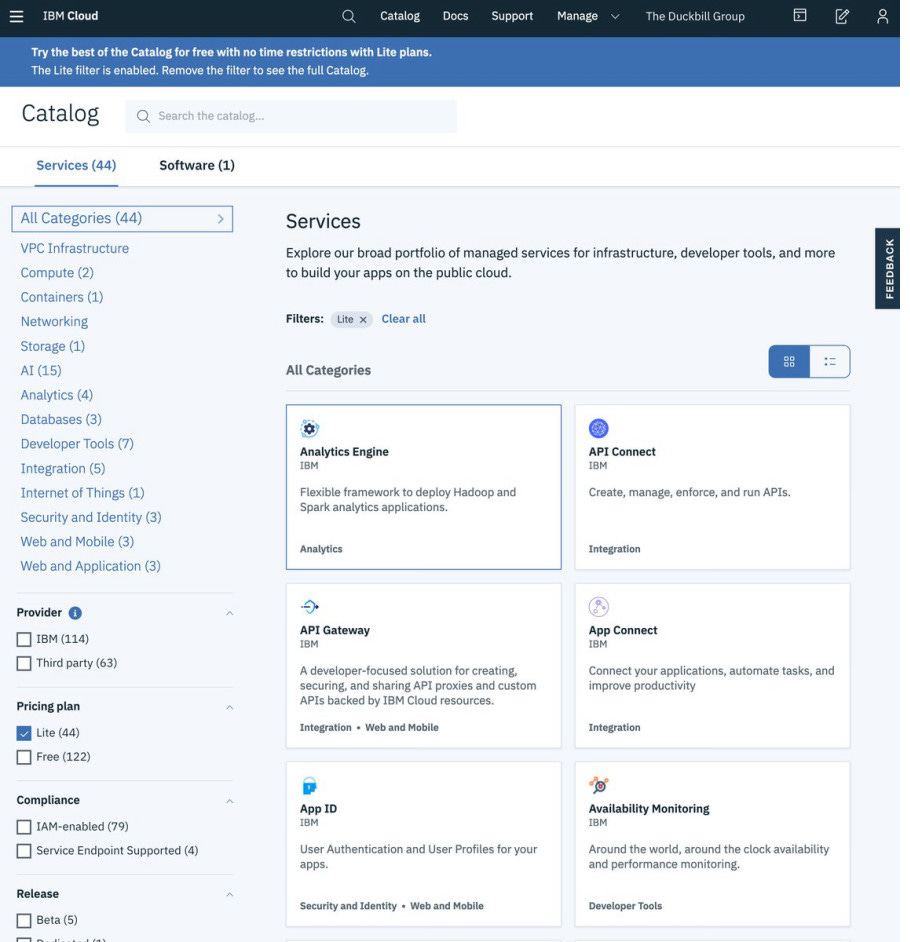The height and width of the screenshot is (942, 910).
Task: Click the API Connect logo icon
Action: (x=598, y=428)
